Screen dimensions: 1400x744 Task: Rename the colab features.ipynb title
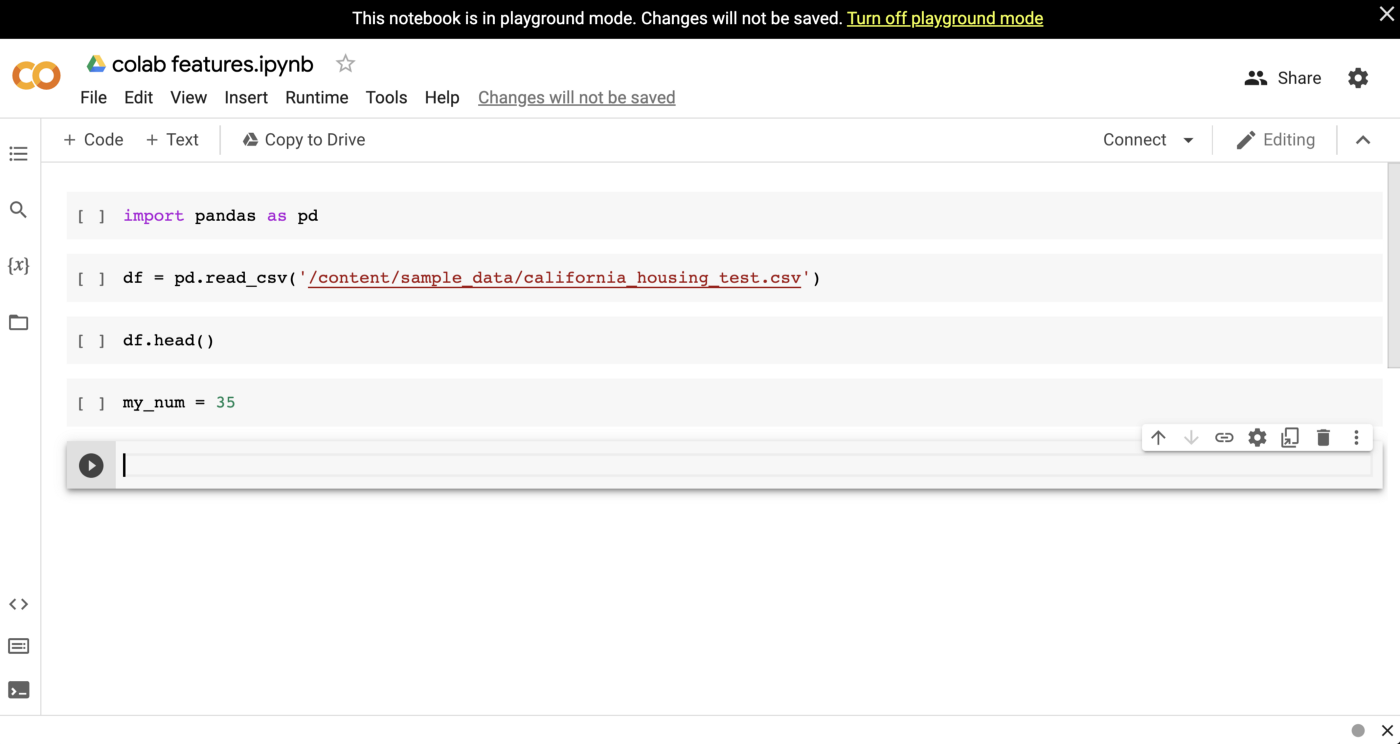click(213, 64)
